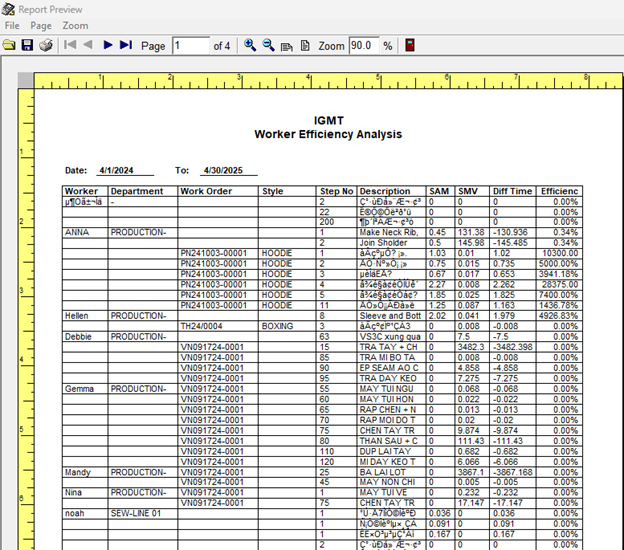Click description Join Sholder

pos(383,243)
